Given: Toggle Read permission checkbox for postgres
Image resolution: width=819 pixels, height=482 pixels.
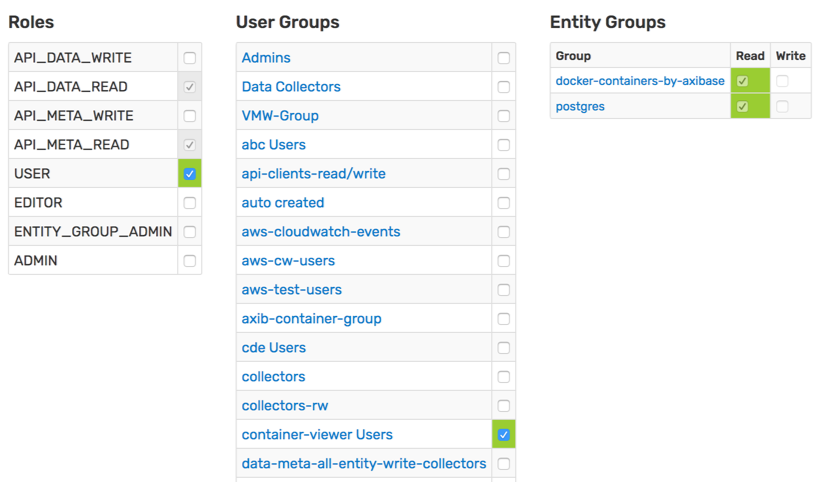Looking at the screenshot, I should tap(742, 107).
